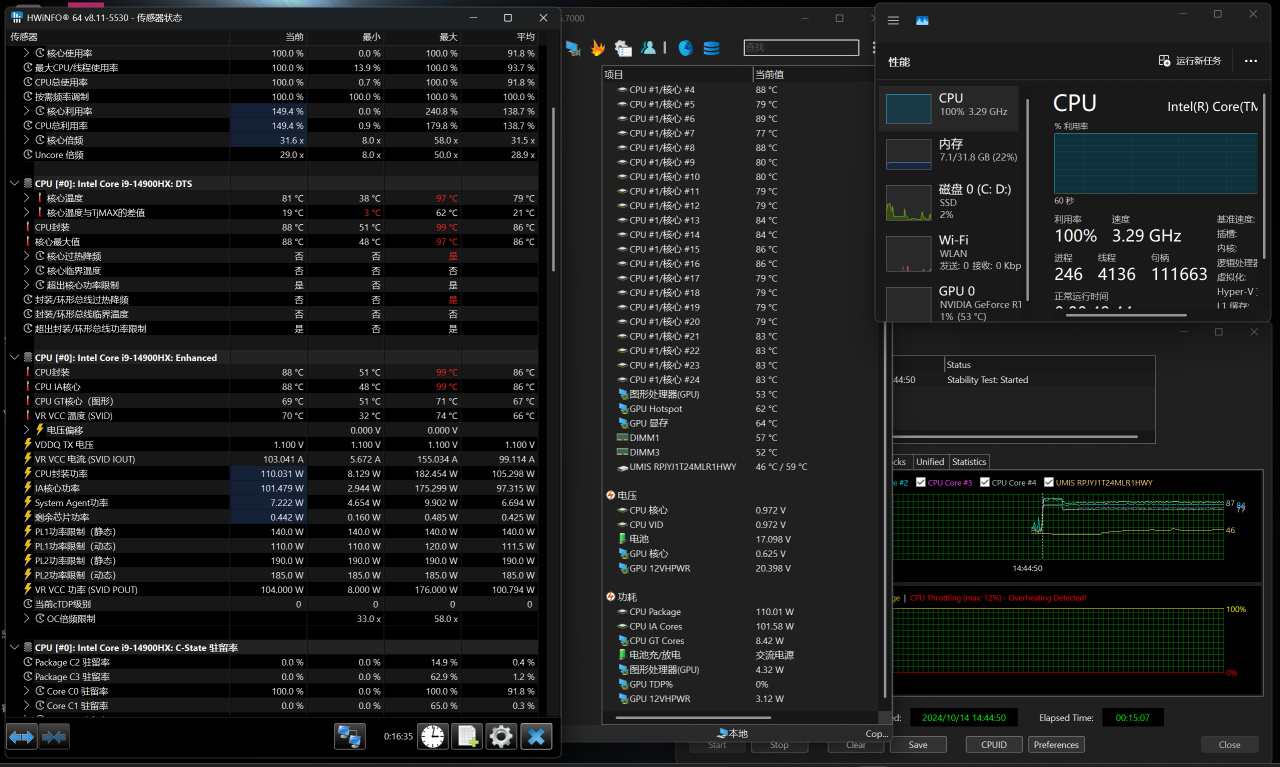
Task: Click the log file icon with plus
Action: [467, 737]
